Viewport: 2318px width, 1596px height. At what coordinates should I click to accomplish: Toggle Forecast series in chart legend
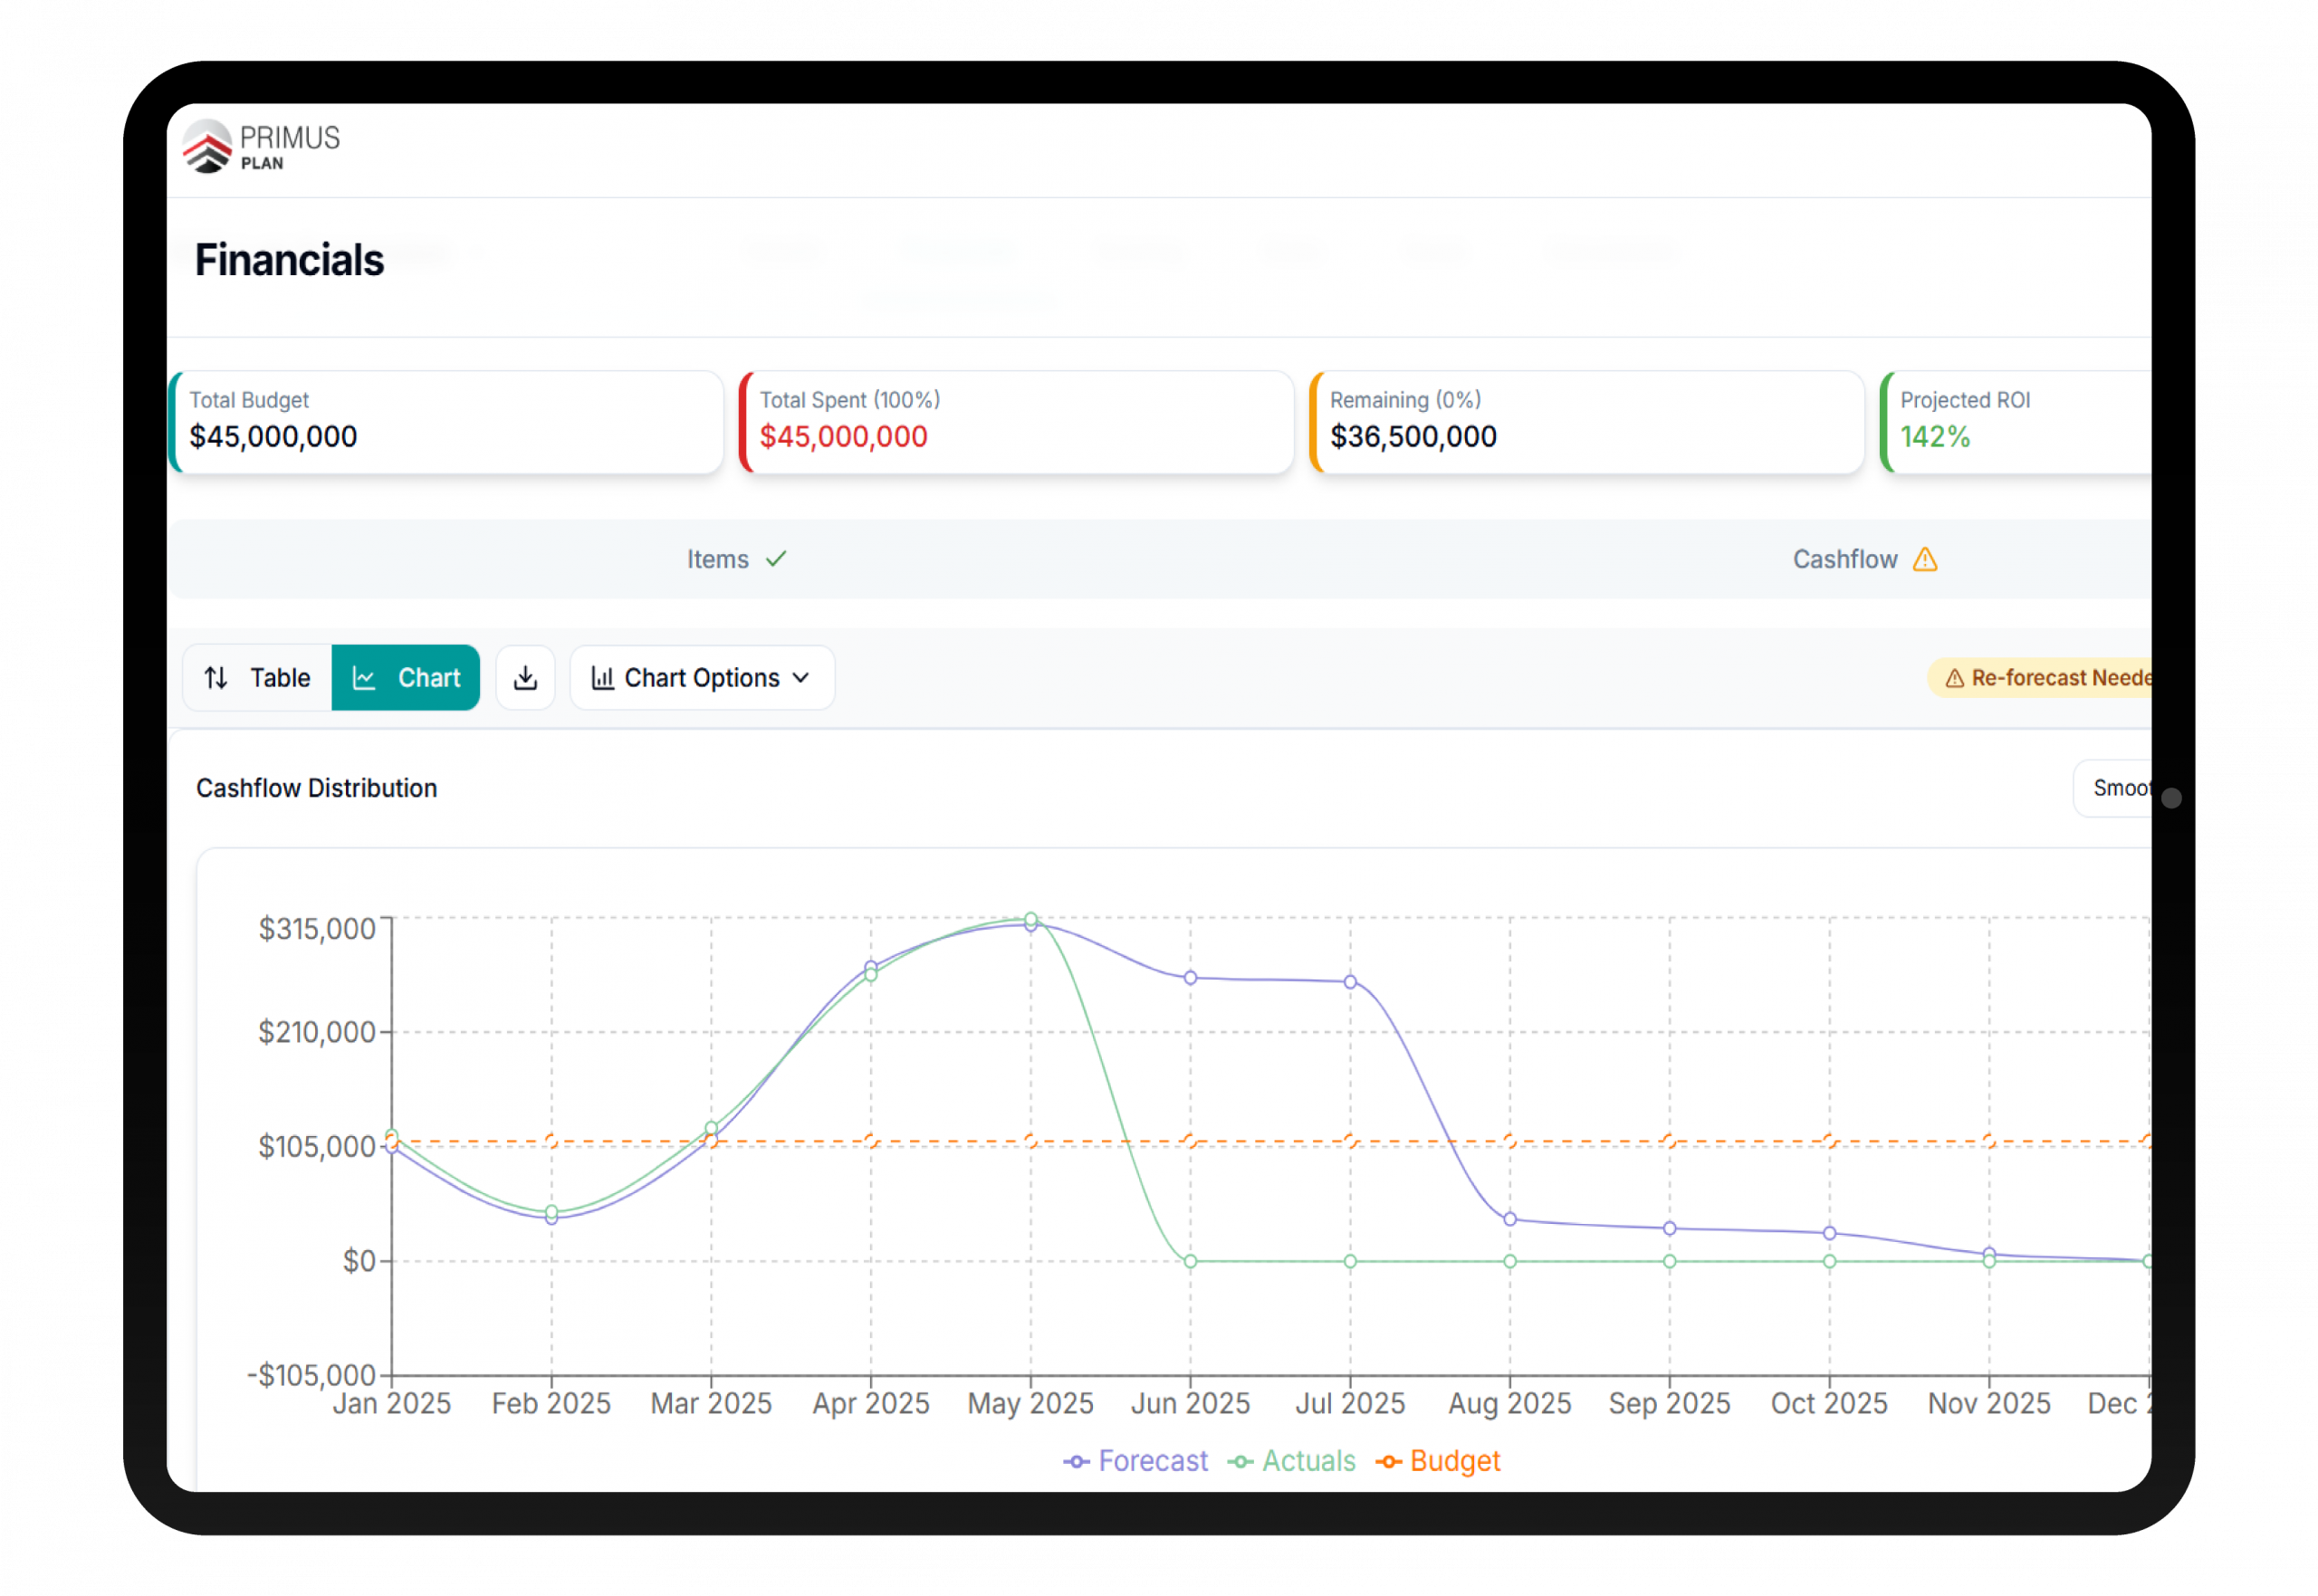pos(1135,1461)
